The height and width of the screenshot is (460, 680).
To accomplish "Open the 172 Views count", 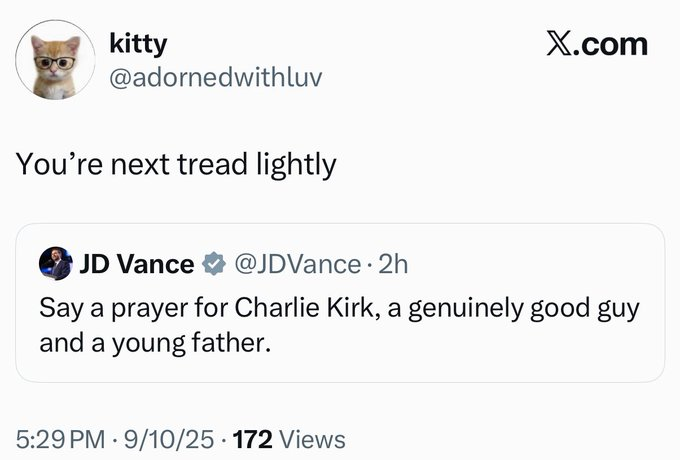I will coord(289,440).
